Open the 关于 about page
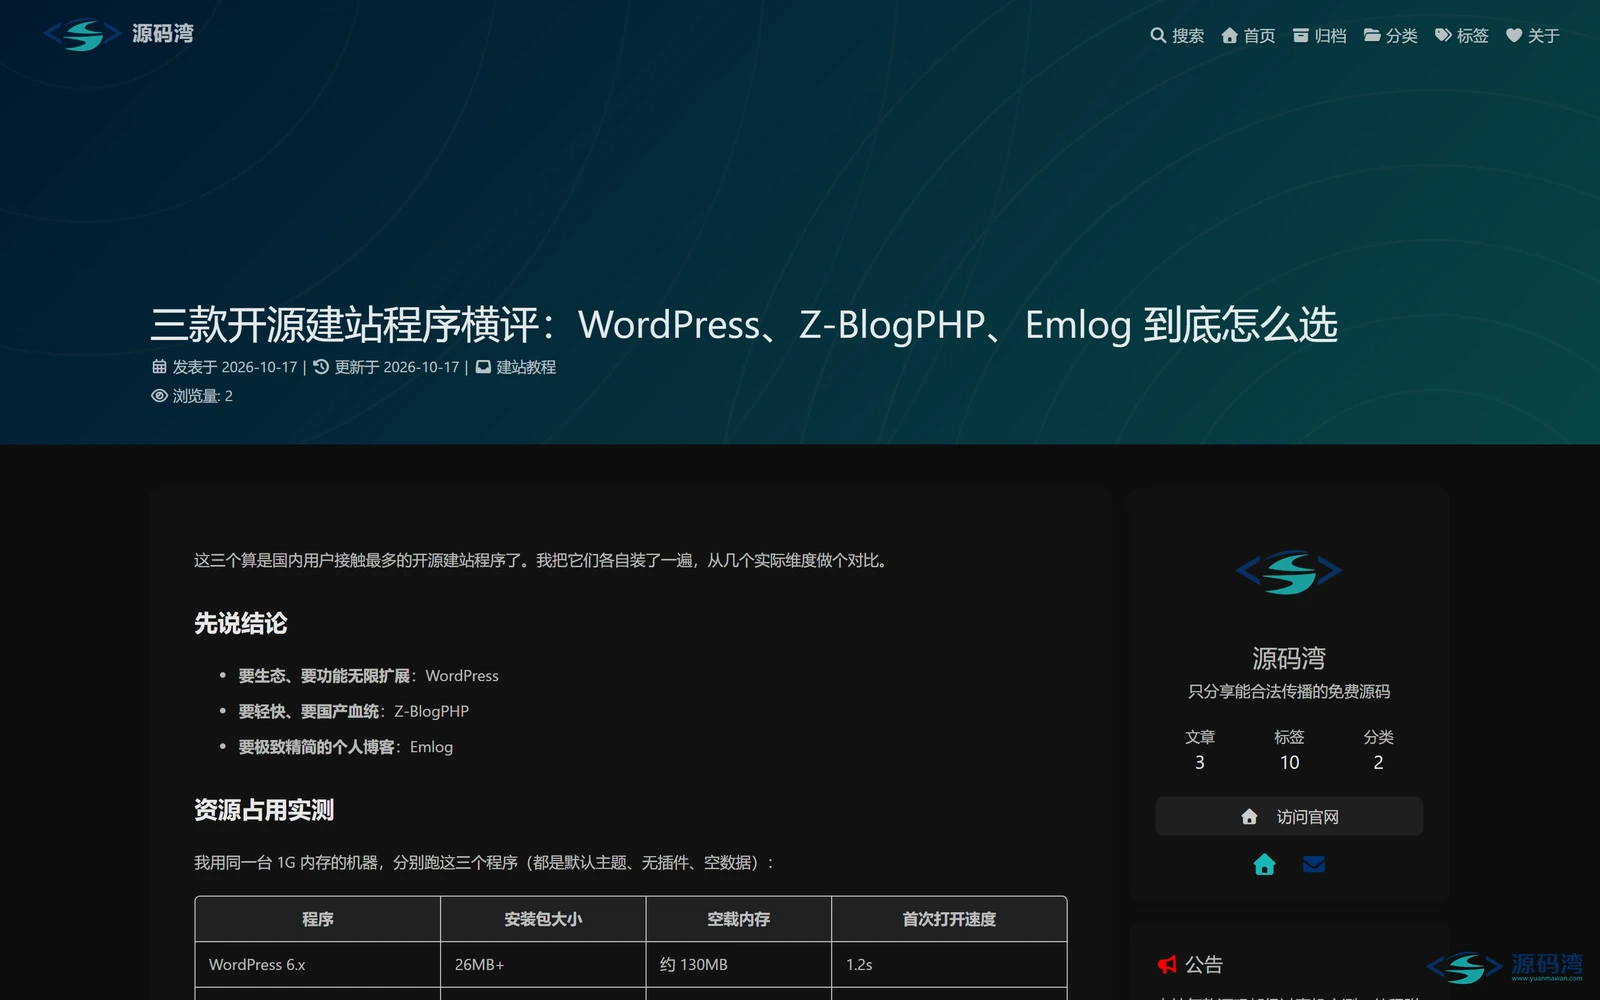This screenshot has width=1600, height=1000. click(1533, 36)
